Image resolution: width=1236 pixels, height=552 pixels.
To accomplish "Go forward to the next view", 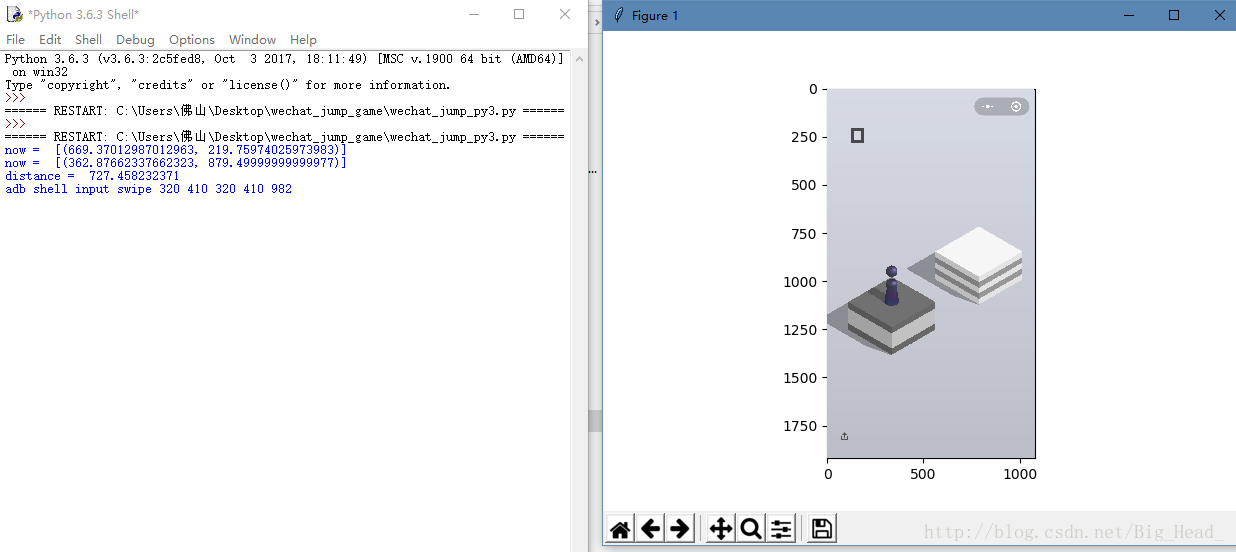I will pyautogui.click(x=680, y=529).
